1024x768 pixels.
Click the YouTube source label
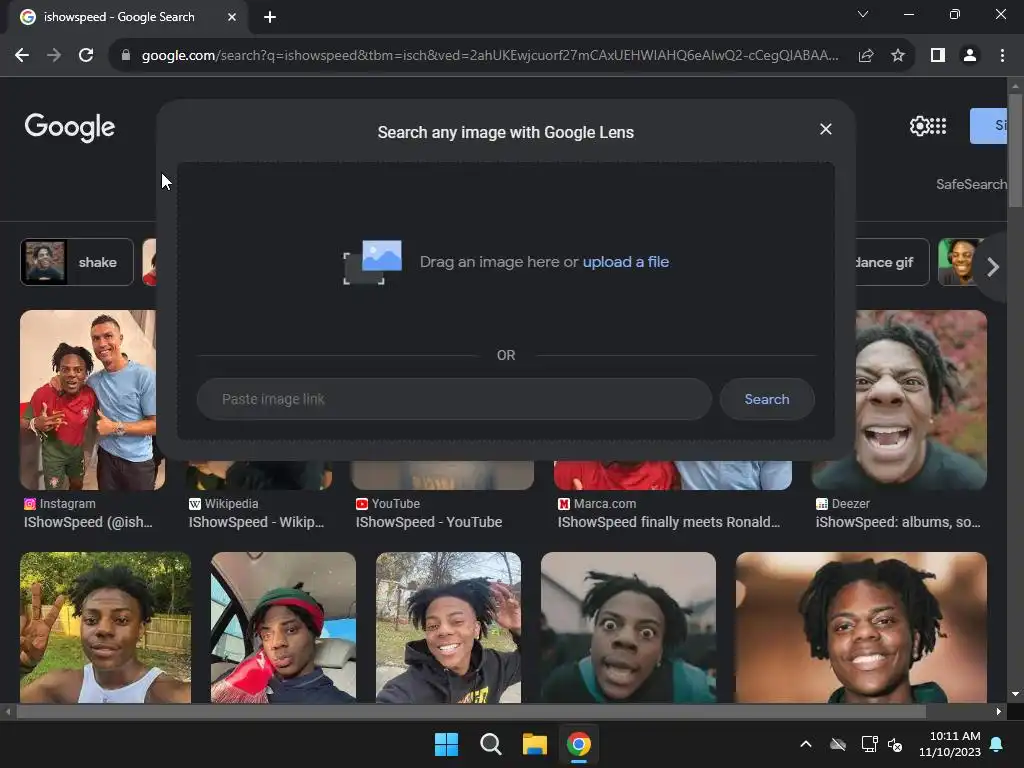point(396,504)
